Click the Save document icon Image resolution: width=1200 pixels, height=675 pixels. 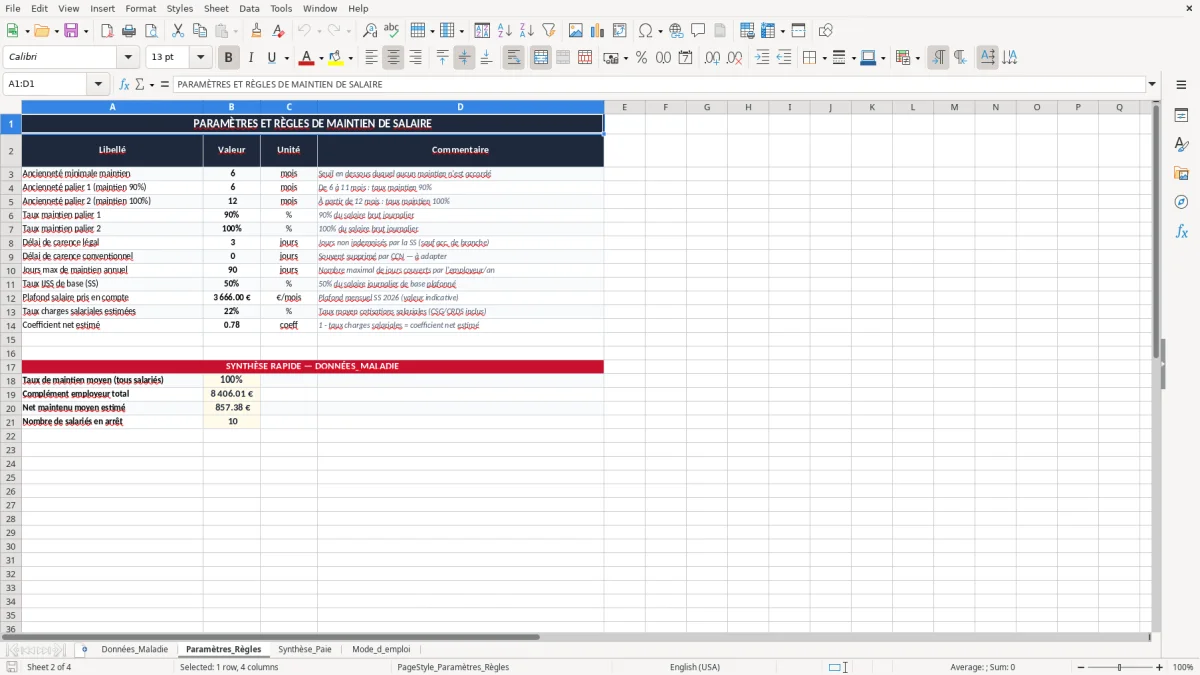(x=71, y=31)
